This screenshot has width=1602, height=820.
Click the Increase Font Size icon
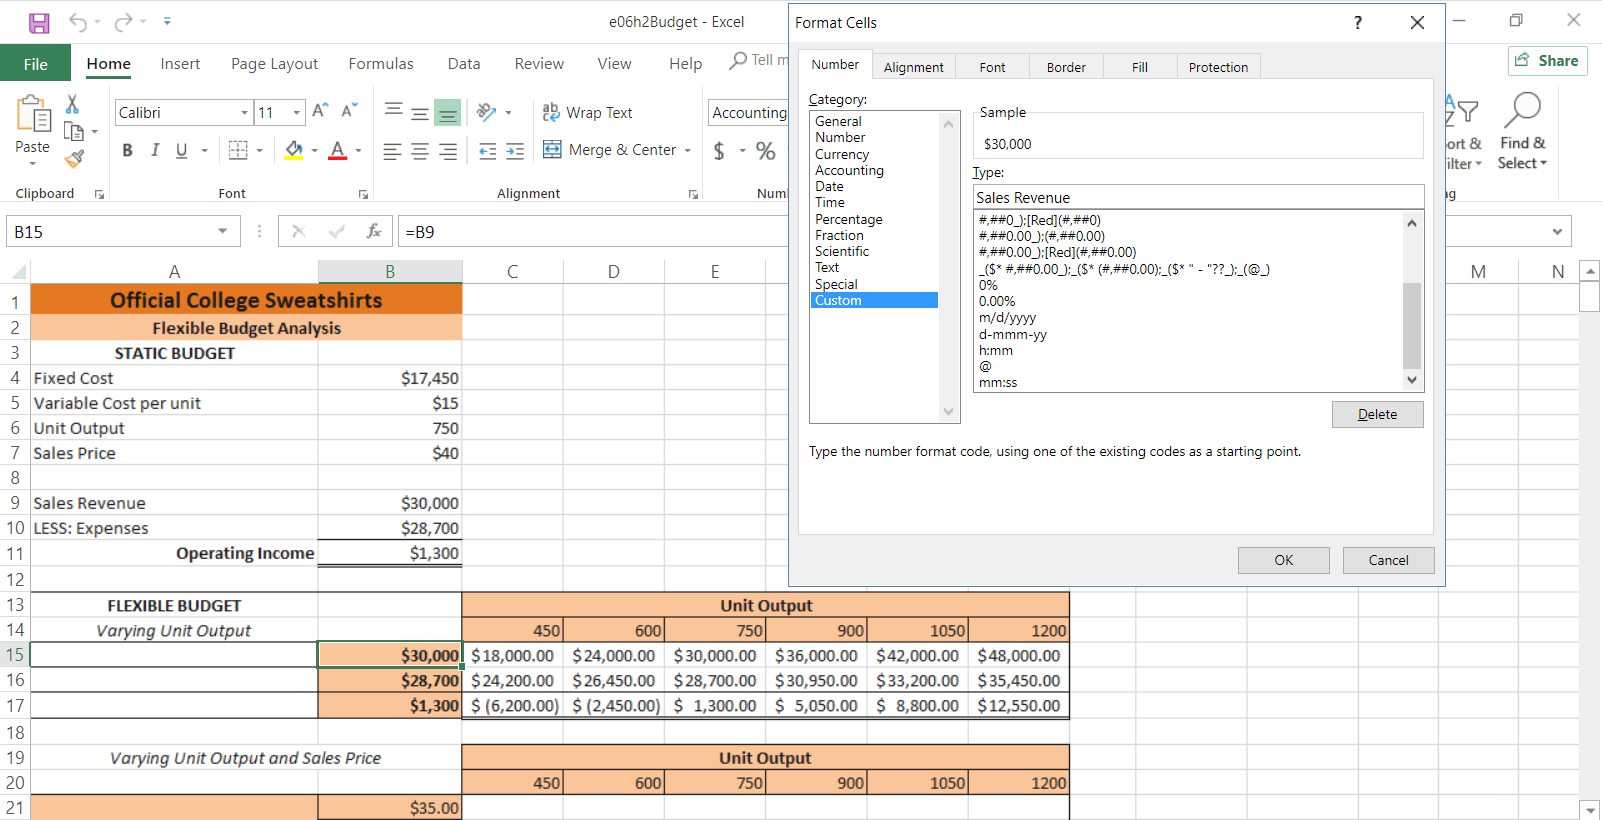point(320,111)
